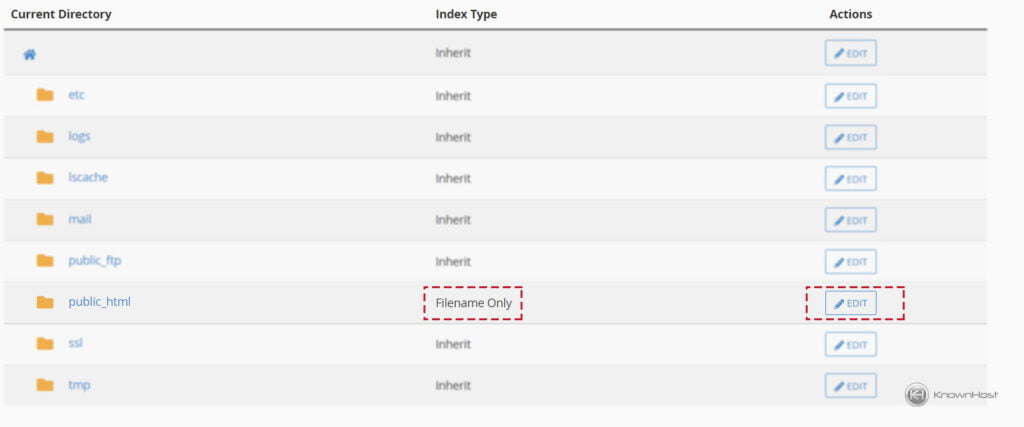Edit index settings for public_html
The height and width of the screenshot is (427, 1024).
[x=850, y=303]
